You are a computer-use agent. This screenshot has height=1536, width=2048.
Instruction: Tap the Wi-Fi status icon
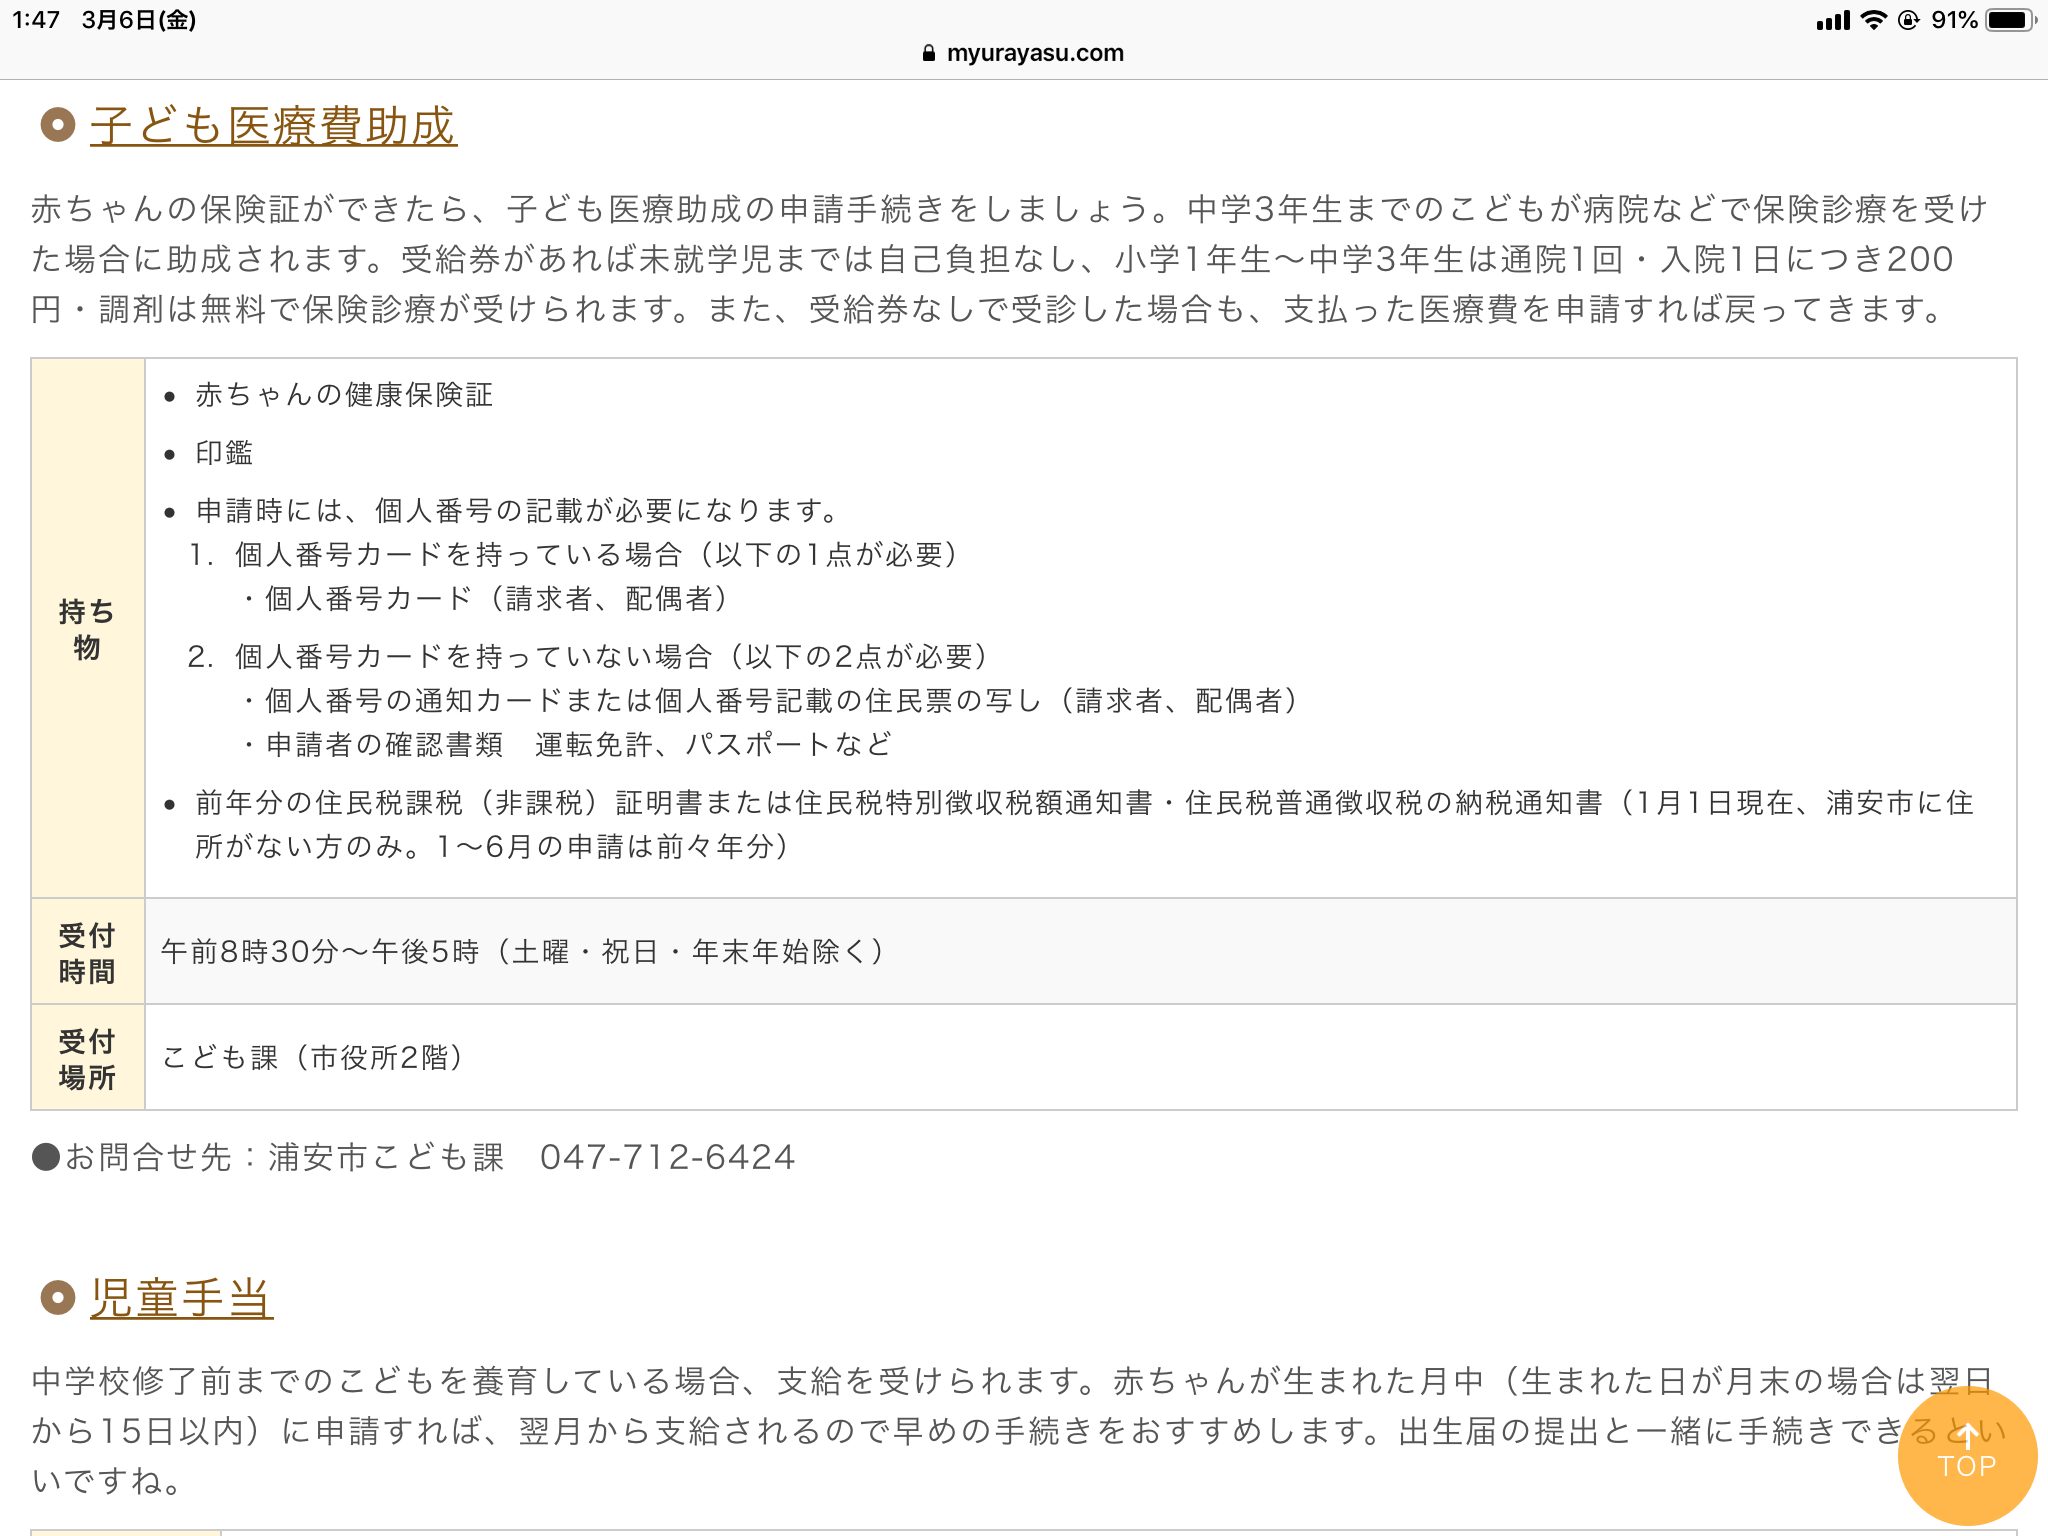1872,20
